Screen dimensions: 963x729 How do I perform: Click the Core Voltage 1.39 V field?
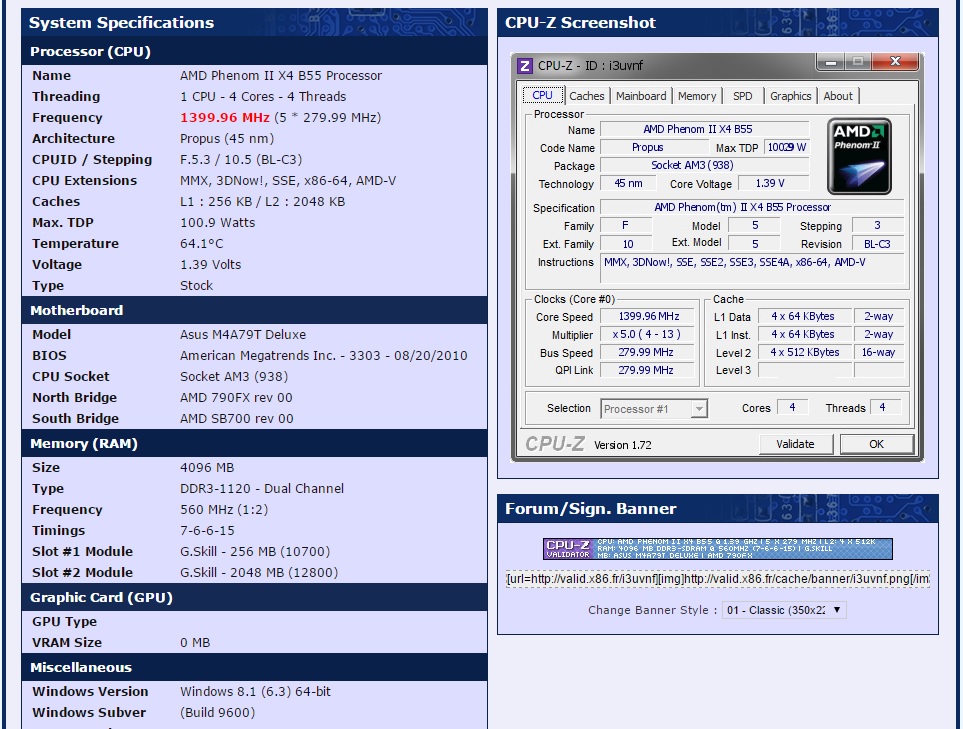tap(774, 183)
